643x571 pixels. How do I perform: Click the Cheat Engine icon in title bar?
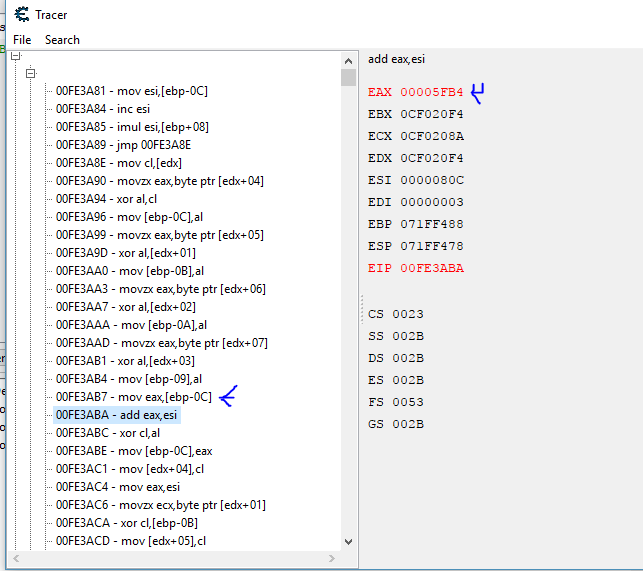click(20, 14)
